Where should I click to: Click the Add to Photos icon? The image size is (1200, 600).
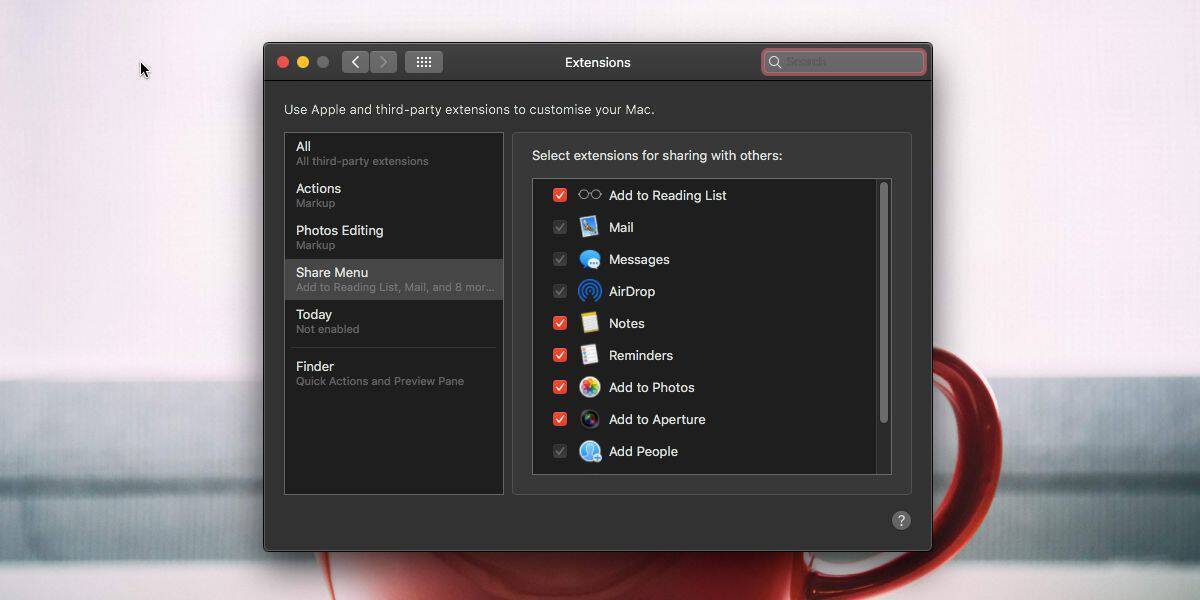click(590, 387)
